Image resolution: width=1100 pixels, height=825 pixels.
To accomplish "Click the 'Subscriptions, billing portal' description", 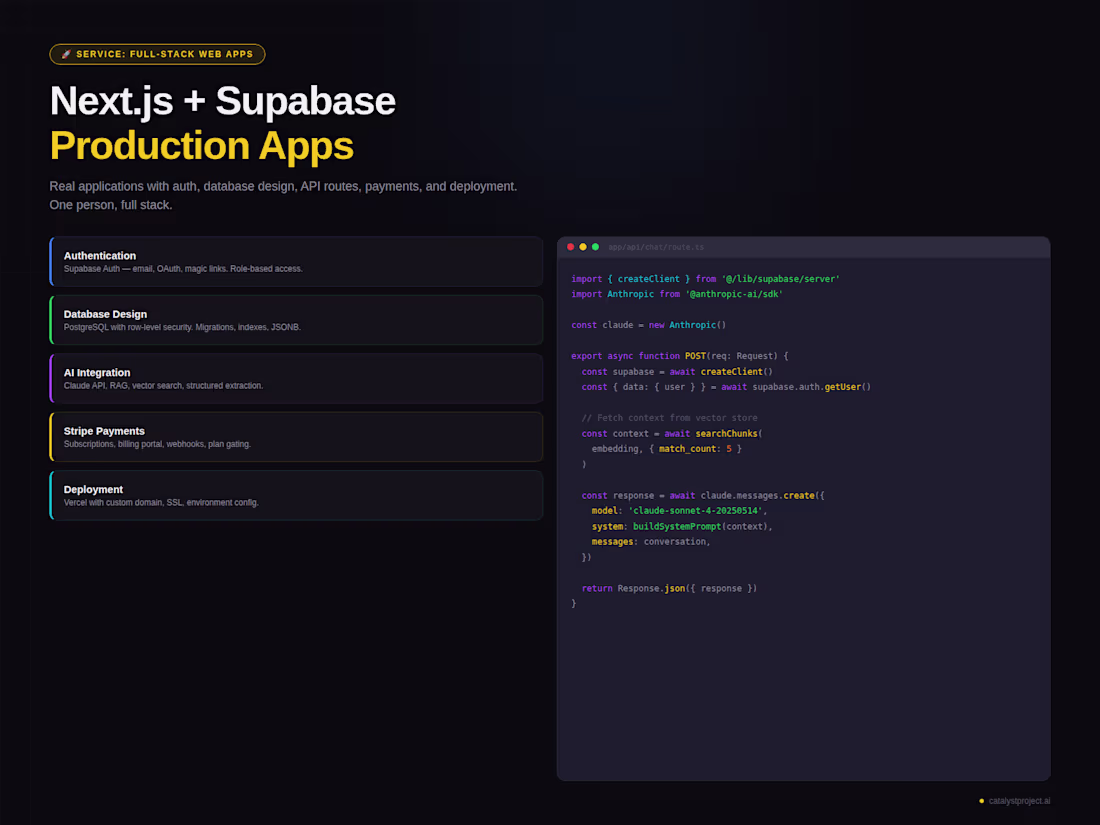I will tap(157, 444).
